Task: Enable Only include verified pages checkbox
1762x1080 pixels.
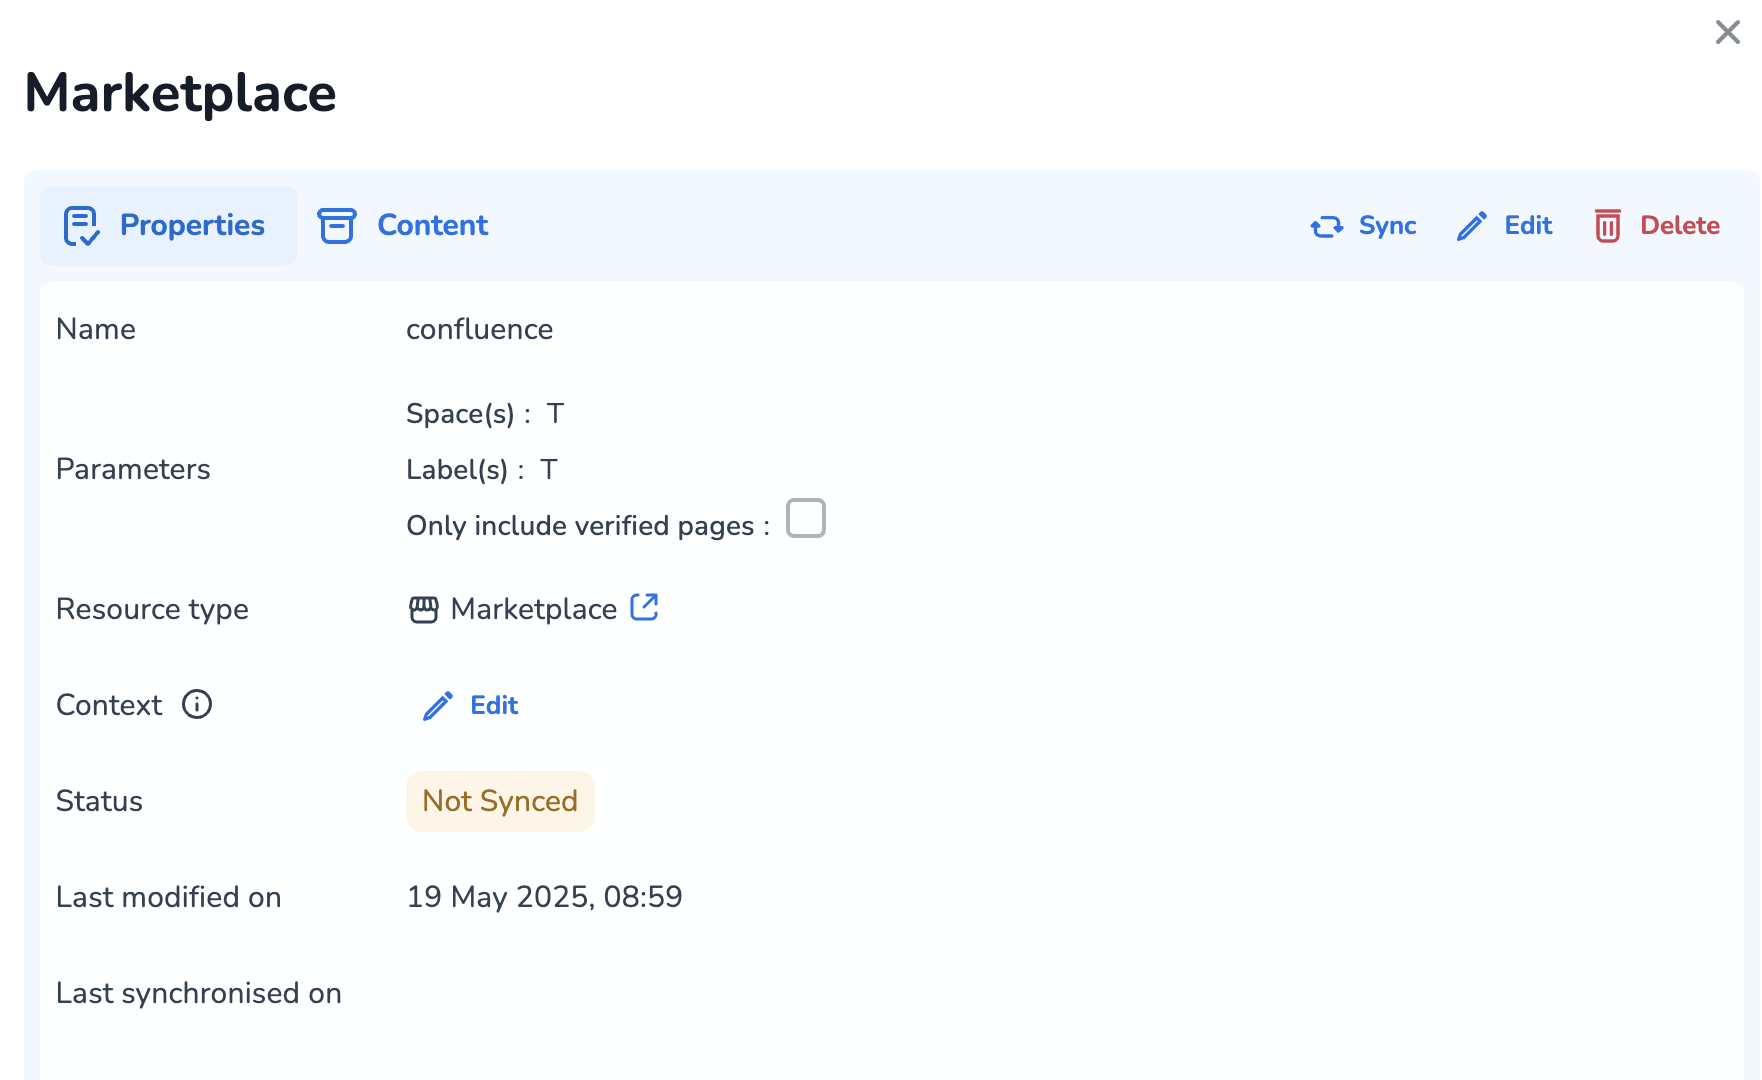Action: click(x=805, y=519)
